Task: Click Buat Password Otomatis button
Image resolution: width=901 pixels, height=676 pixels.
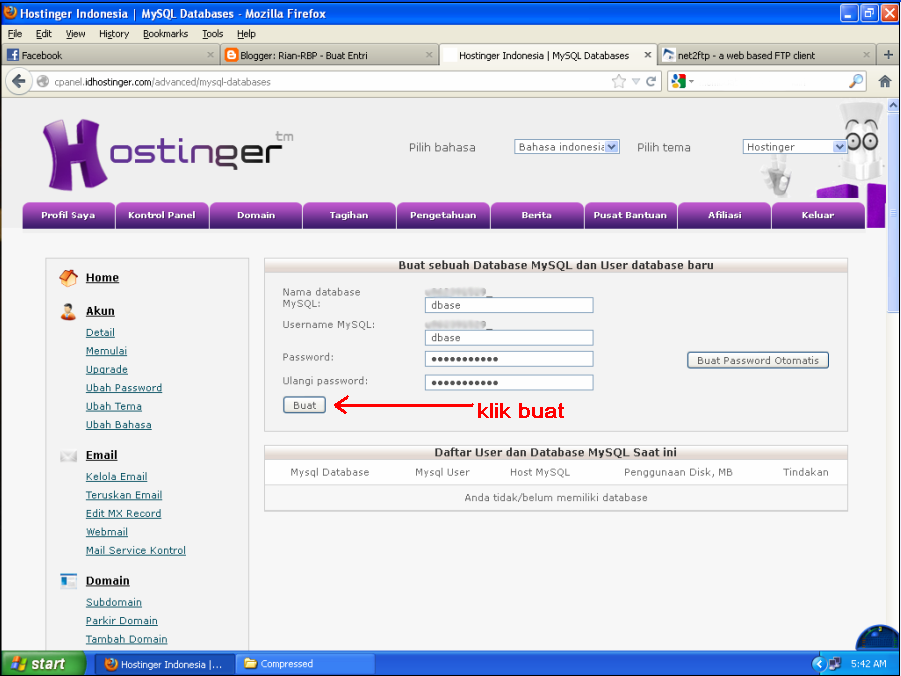Action: [758, 360]
